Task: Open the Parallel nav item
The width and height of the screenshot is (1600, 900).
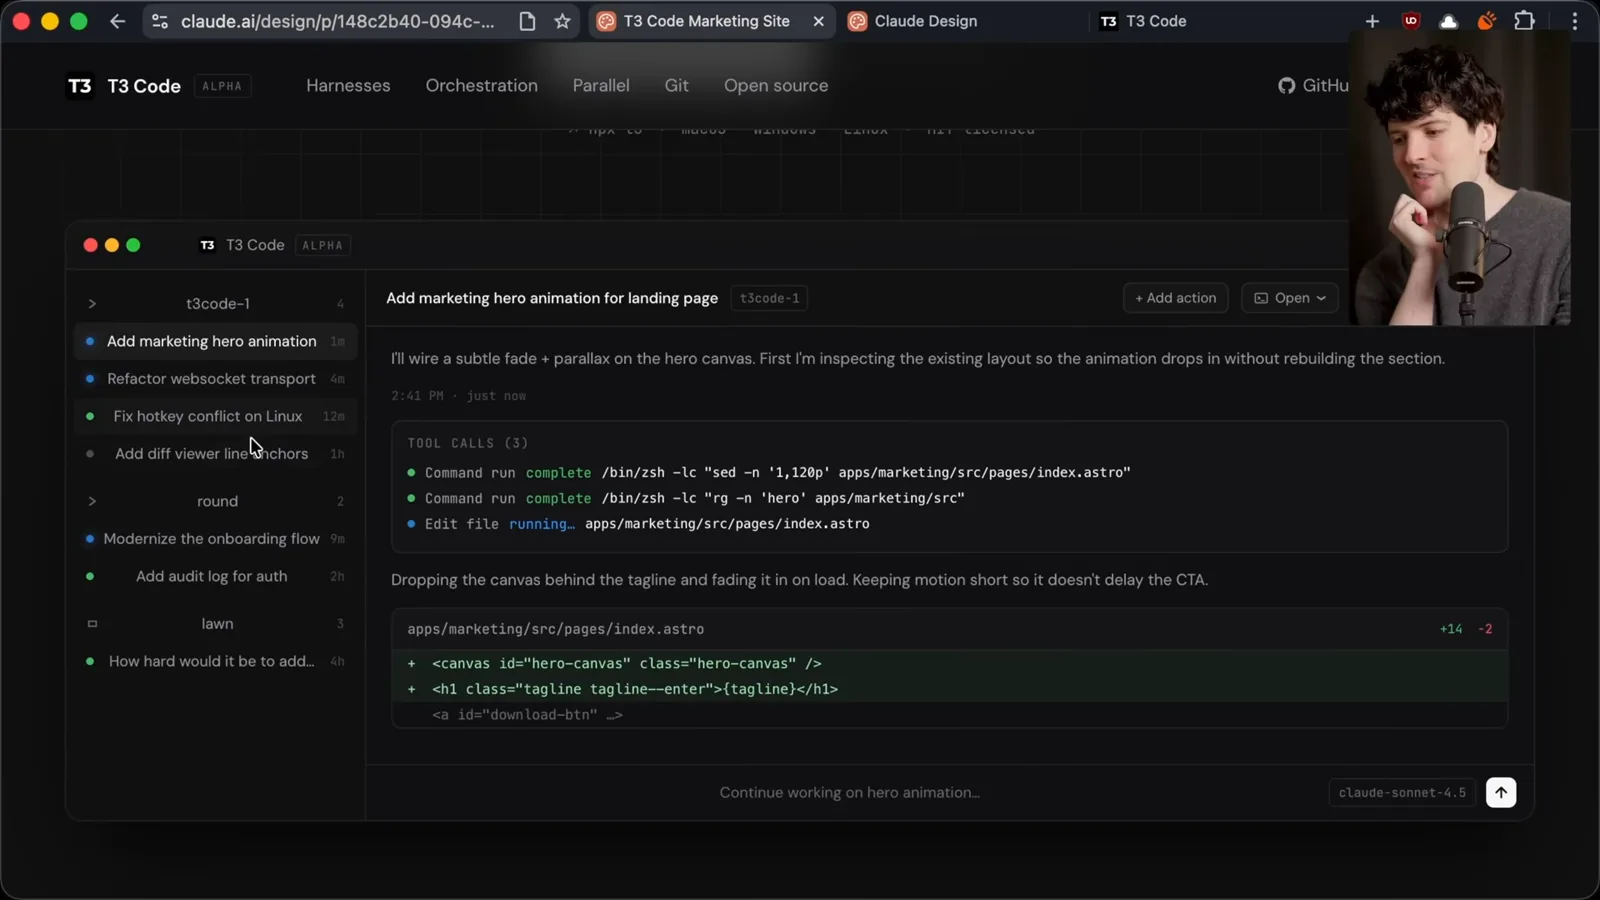Action: [x=601, y=86]
